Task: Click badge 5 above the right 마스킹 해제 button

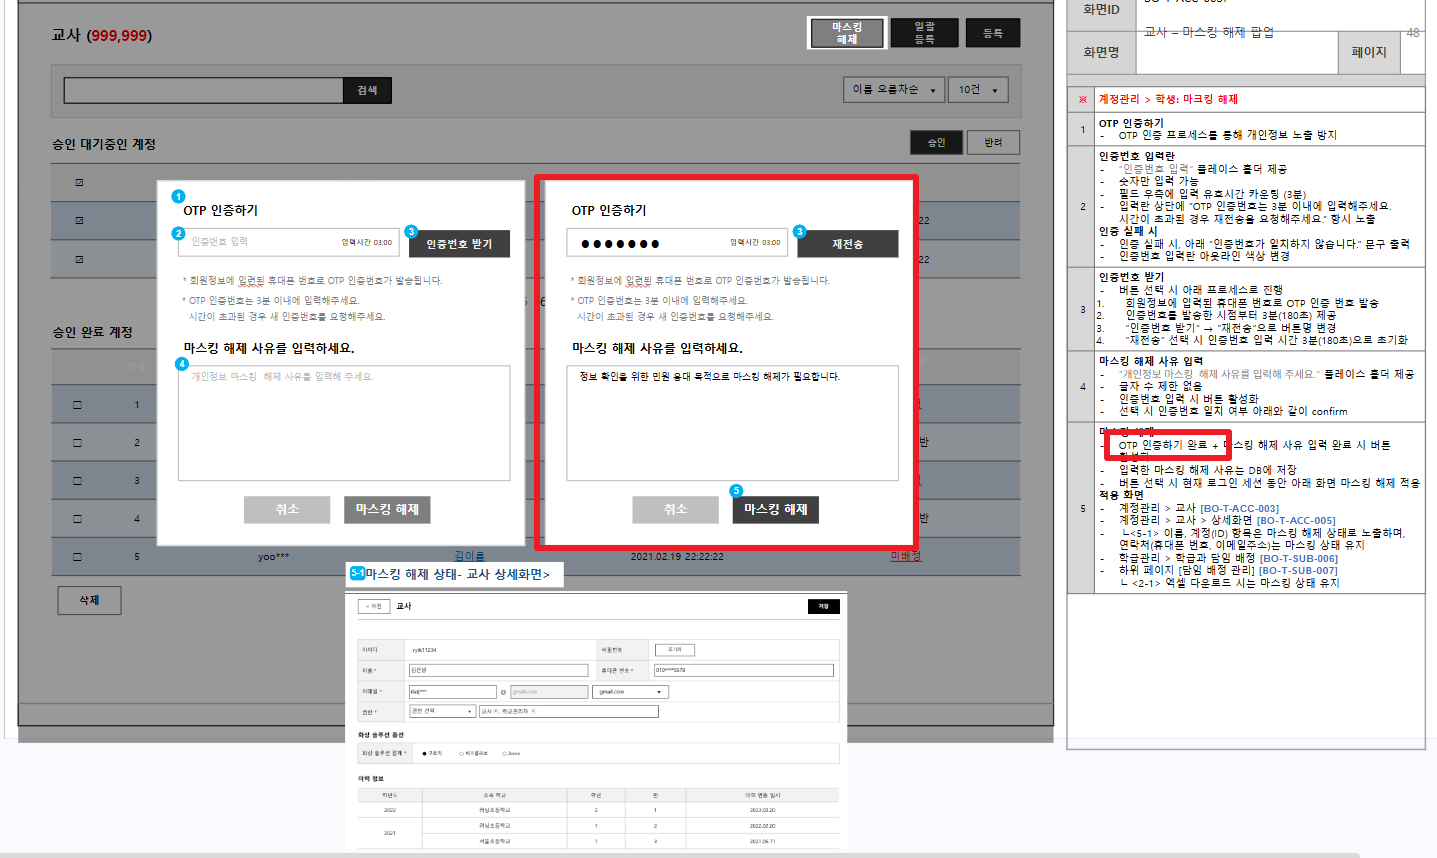Action: coord(736,491)
